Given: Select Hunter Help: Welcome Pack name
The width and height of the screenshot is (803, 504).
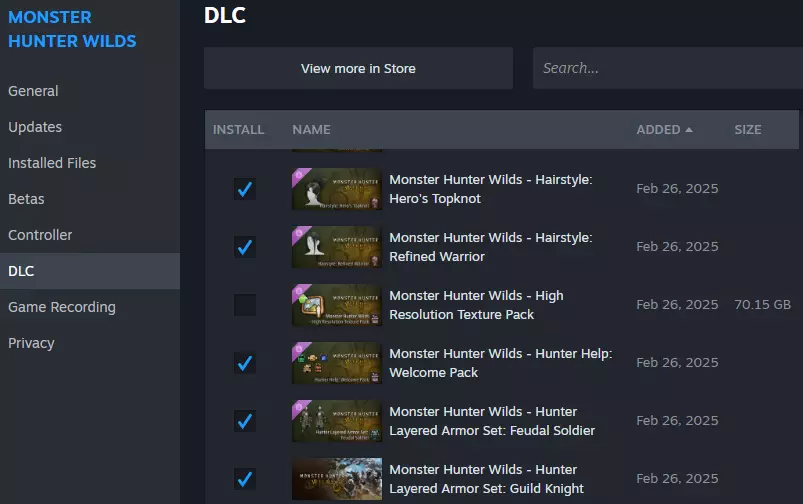Looking at the screenshot, I should (x=501, y=363).
